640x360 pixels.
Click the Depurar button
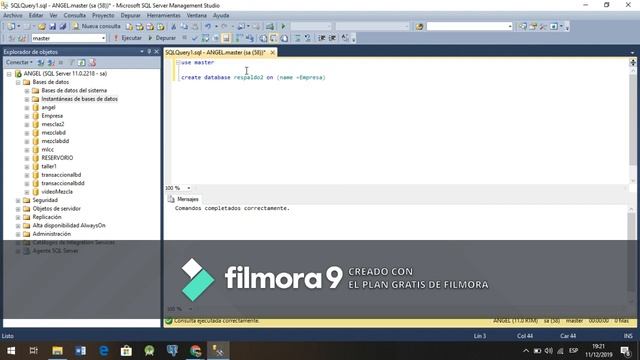click(x=162, y=38)
